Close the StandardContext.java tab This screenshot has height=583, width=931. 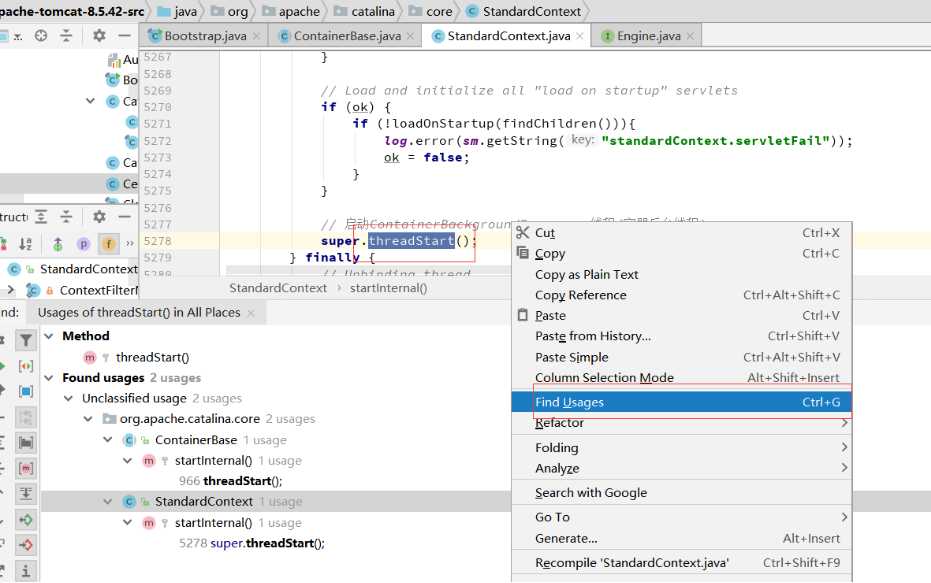[x=580, y=36]
